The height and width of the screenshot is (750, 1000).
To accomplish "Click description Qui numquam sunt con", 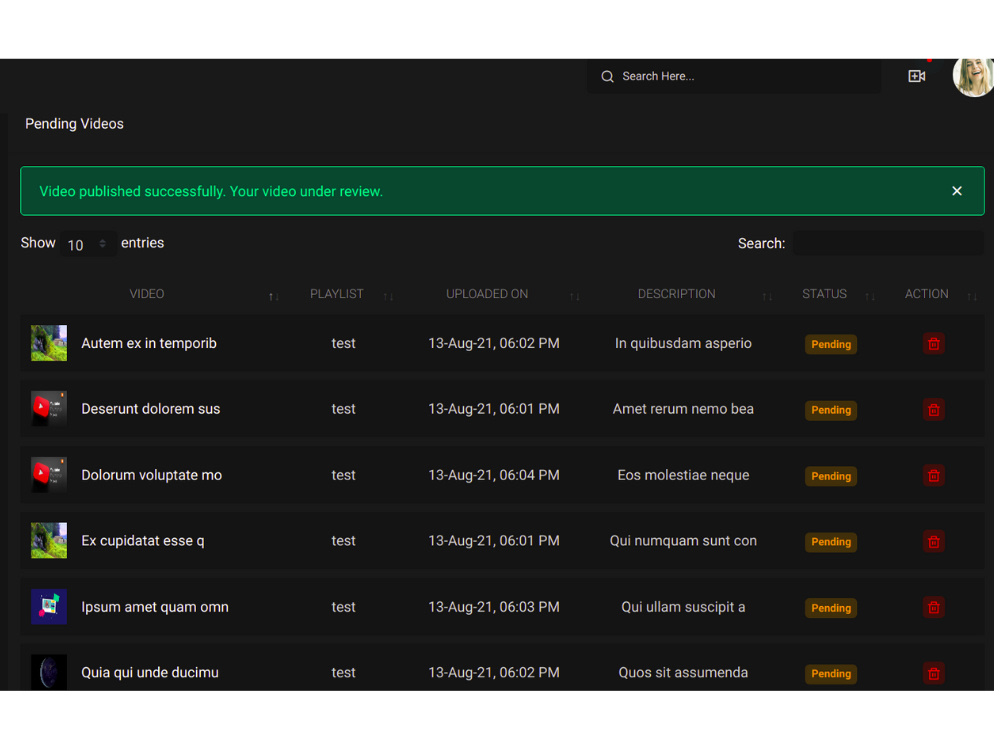I will click(683, 541).
